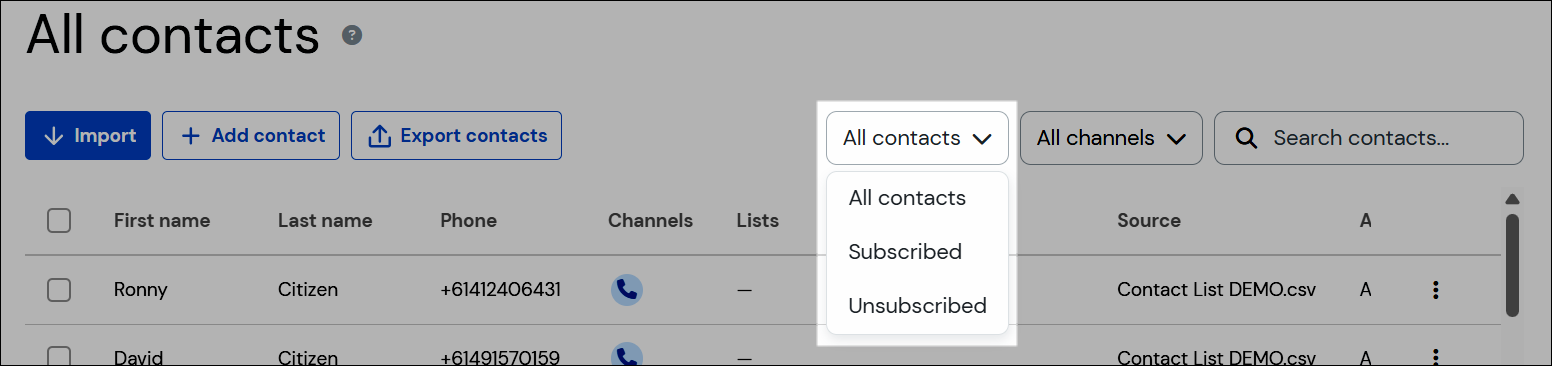Click the Add contact button
The image size is (1552, 366).
pos(251,135)
